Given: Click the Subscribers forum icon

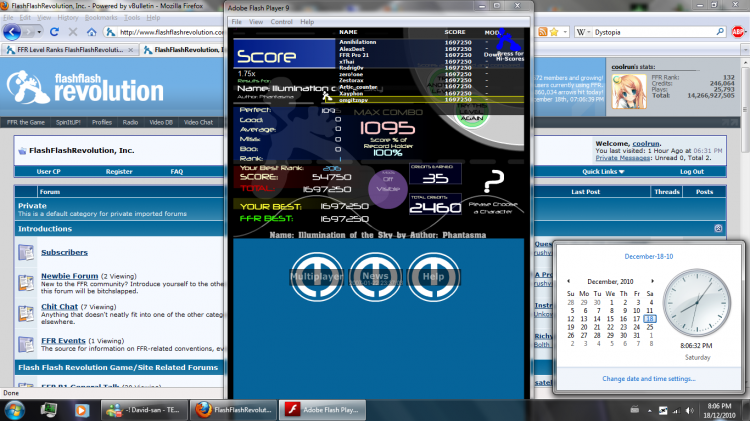Looking at the screenshot, I should pyautogui.click(x=26, y=252).
